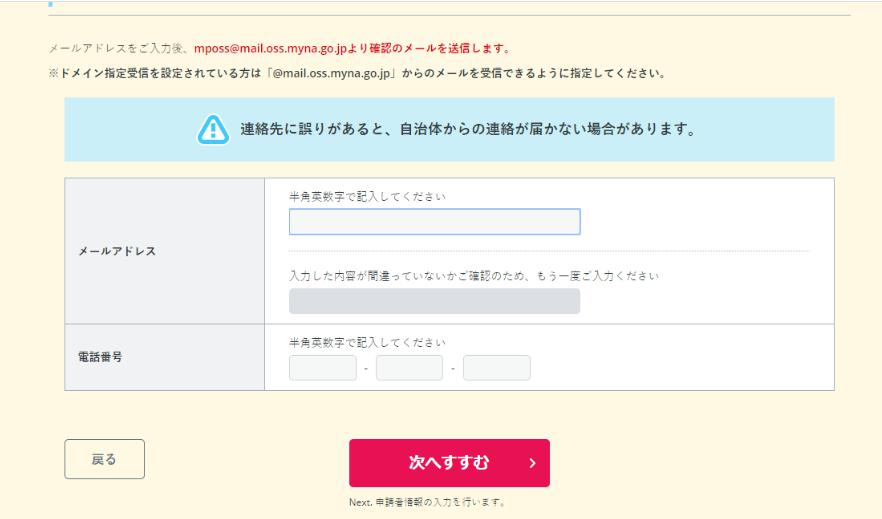Screen dimensions: 882x519
Task: Click the もう一度ご入力ください instruction text
Action: [x=474, y=274]
